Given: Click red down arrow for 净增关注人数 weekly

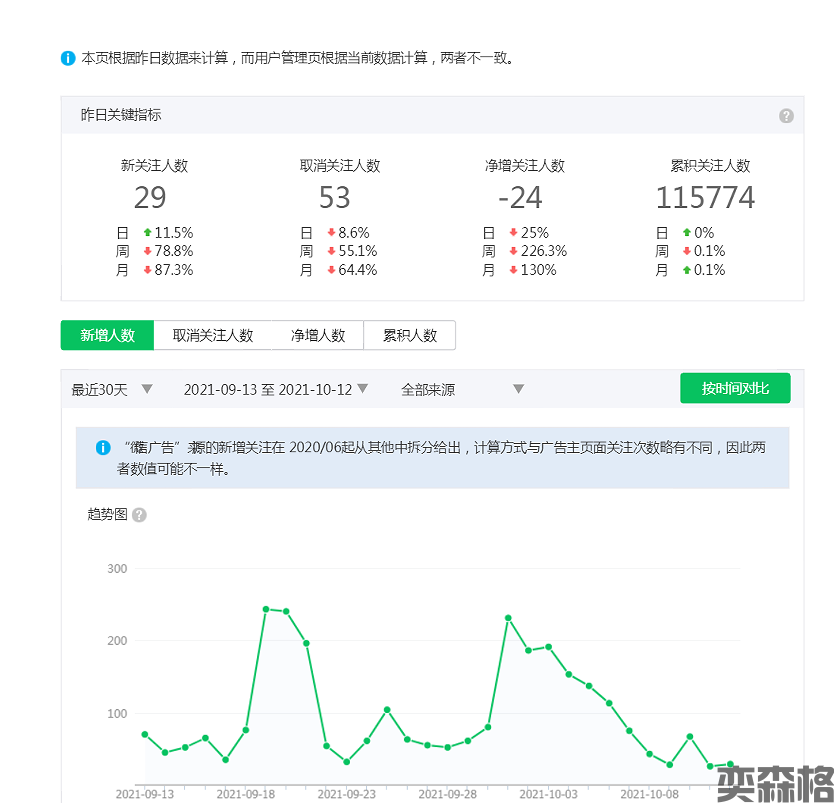Looking at the screenshot, I should point(513,252).
